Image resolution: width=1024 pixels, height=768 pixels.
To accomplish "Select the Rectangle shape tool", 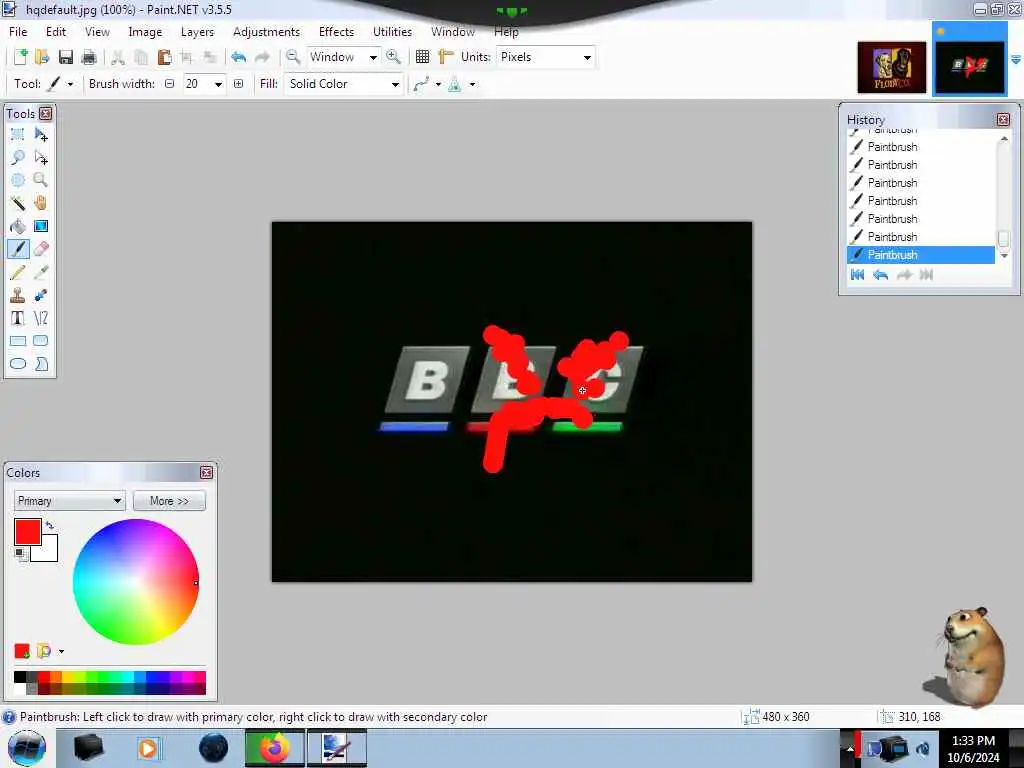I will pos(18,341).
